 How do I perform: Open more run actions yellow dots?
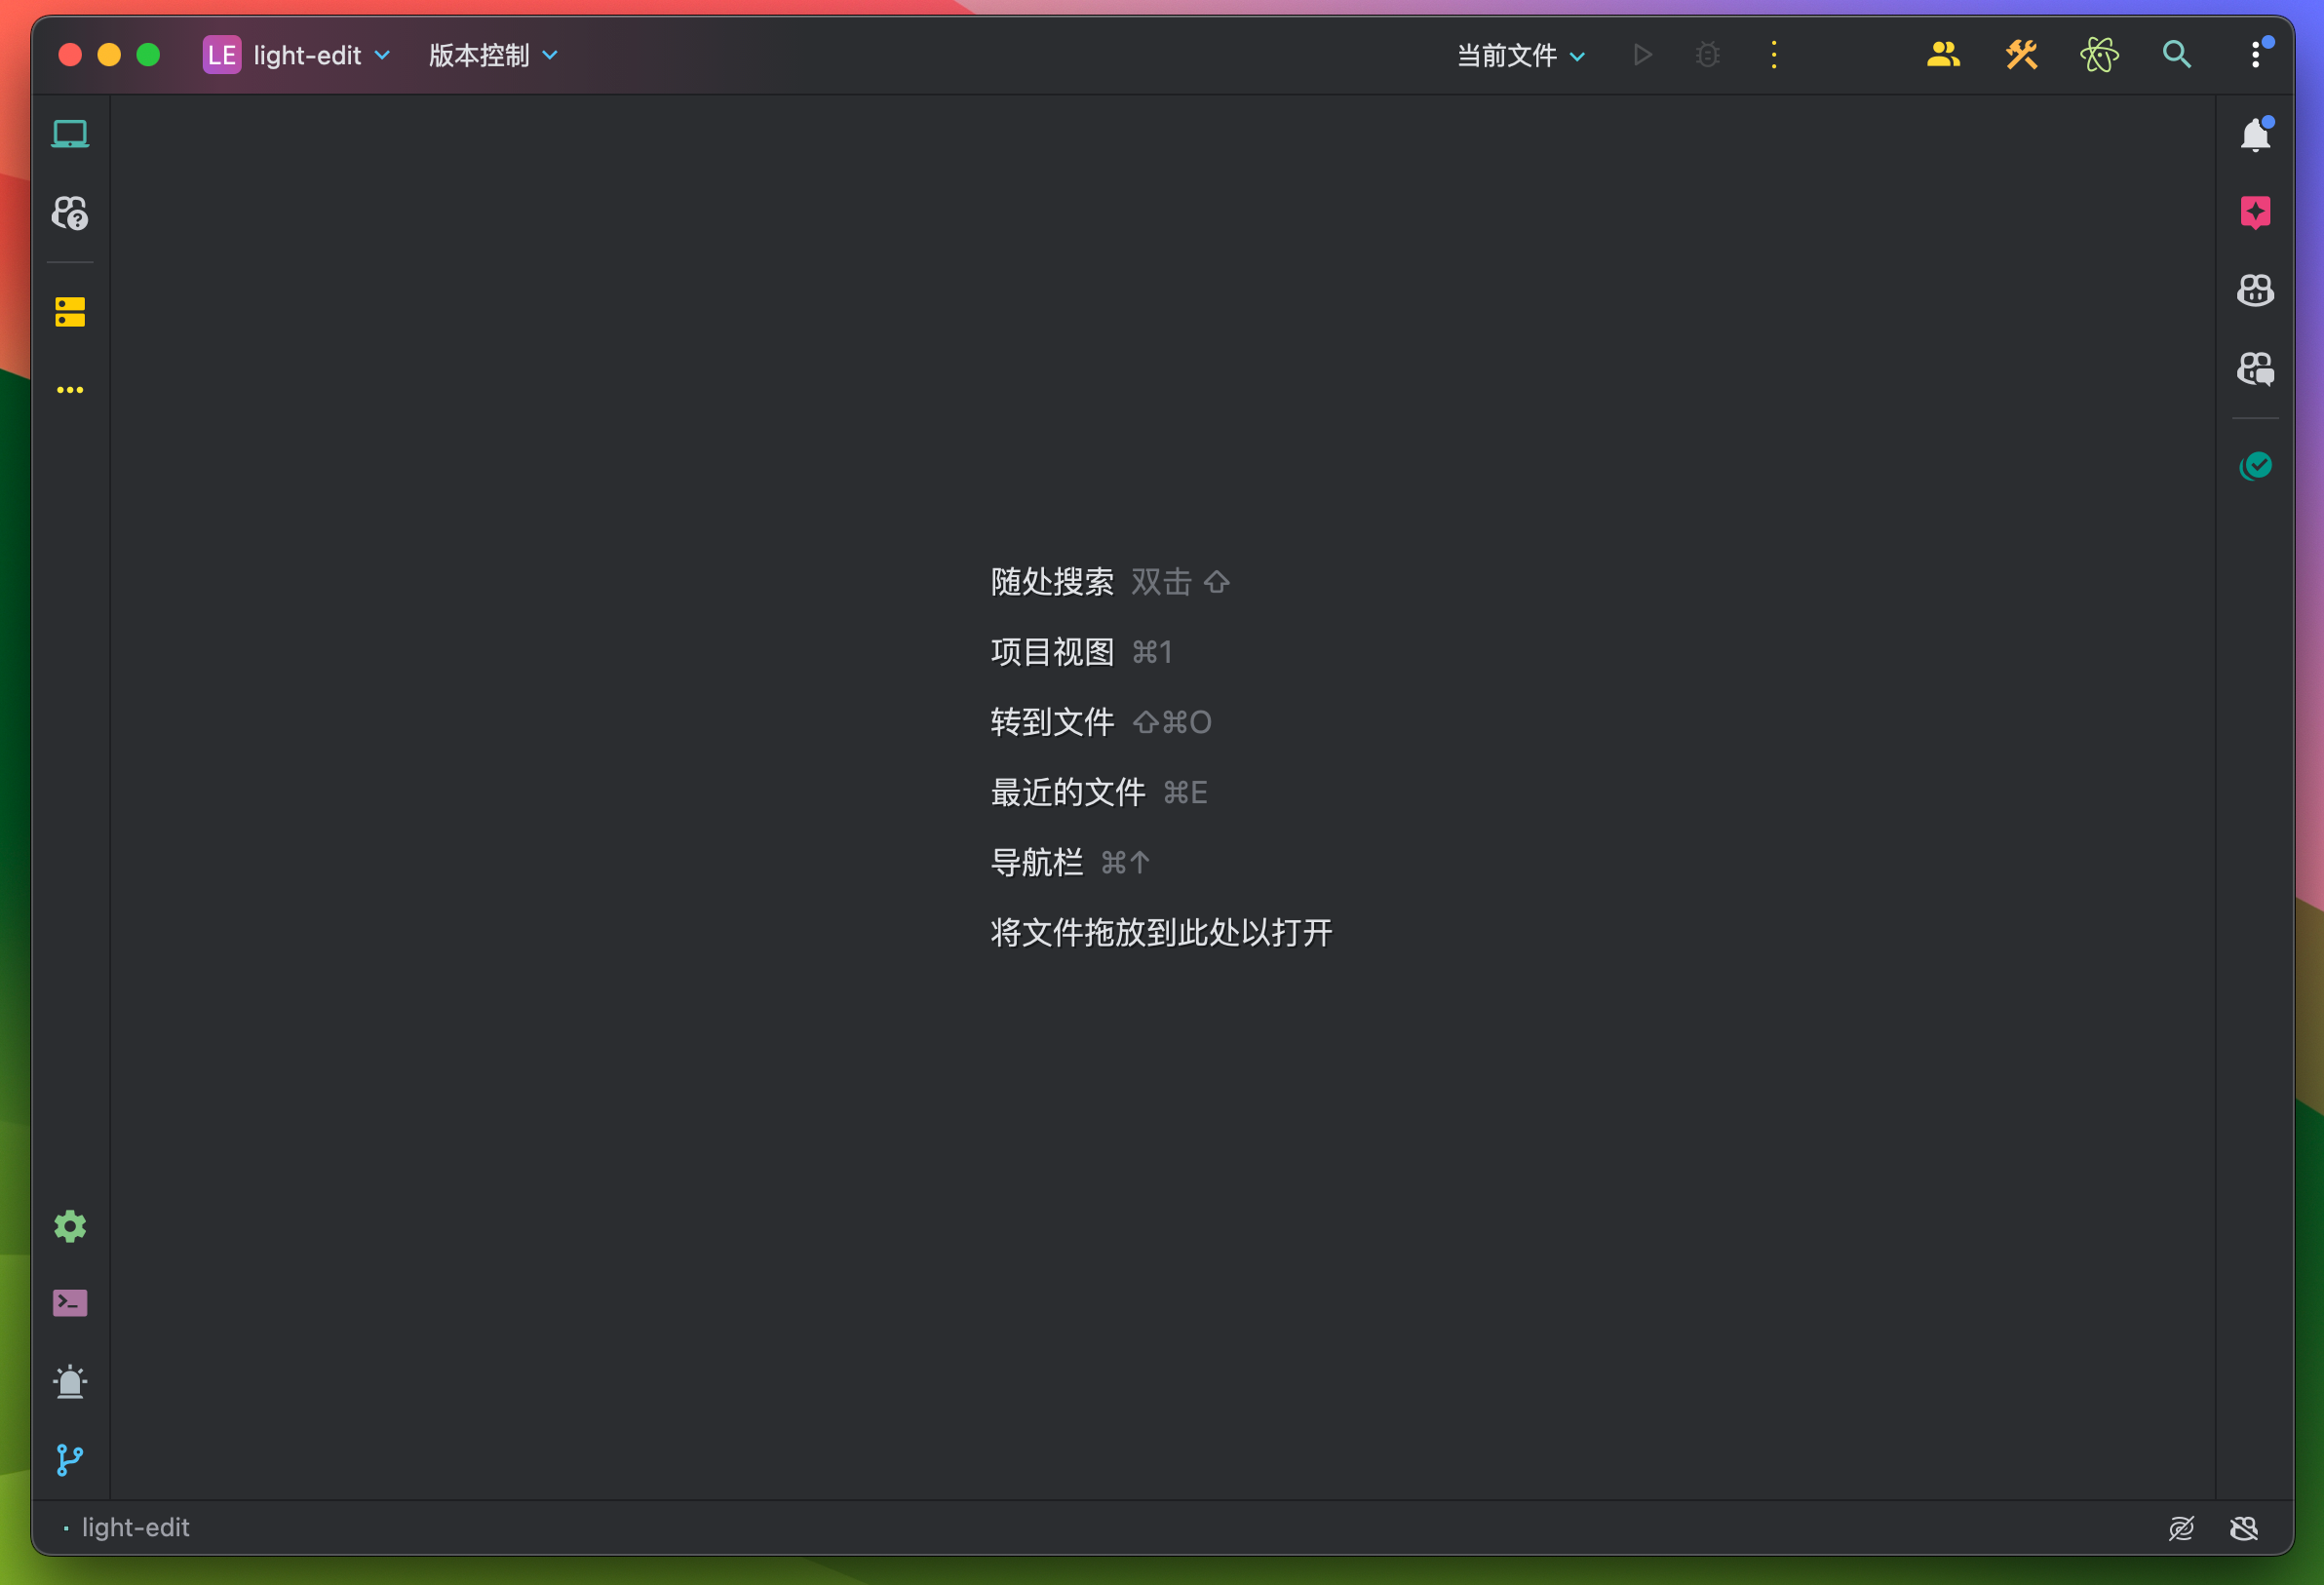pyautogui.click(x=1774, y=54)
